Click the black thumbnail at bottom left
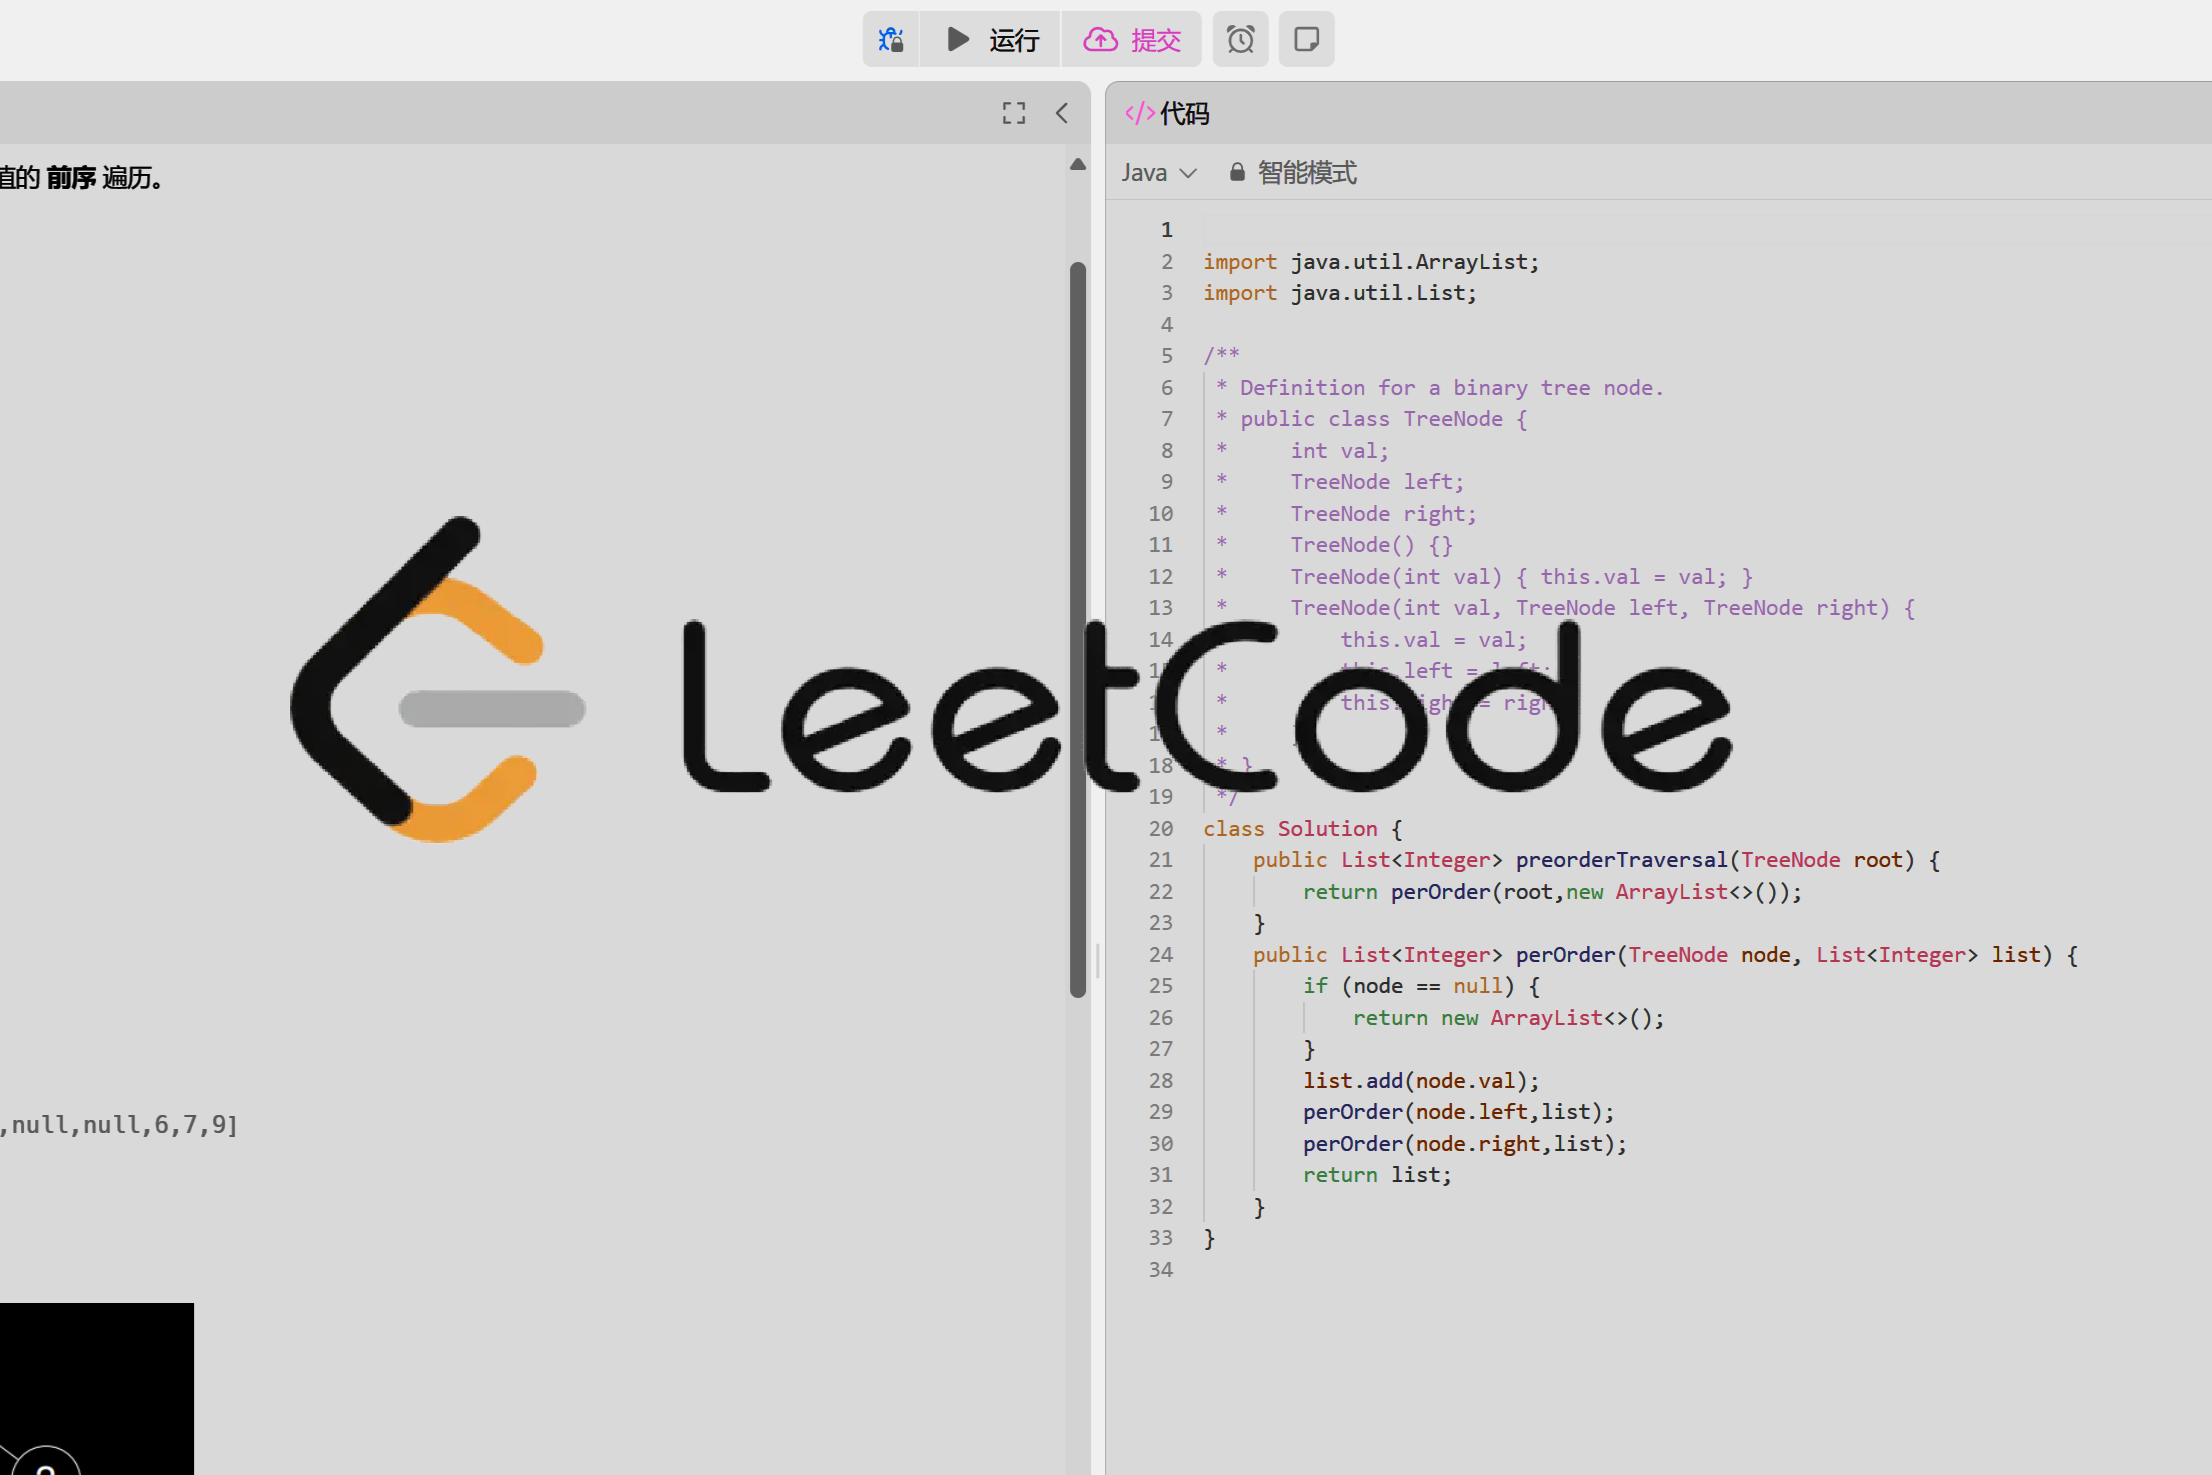 (x=96, y=1388)
